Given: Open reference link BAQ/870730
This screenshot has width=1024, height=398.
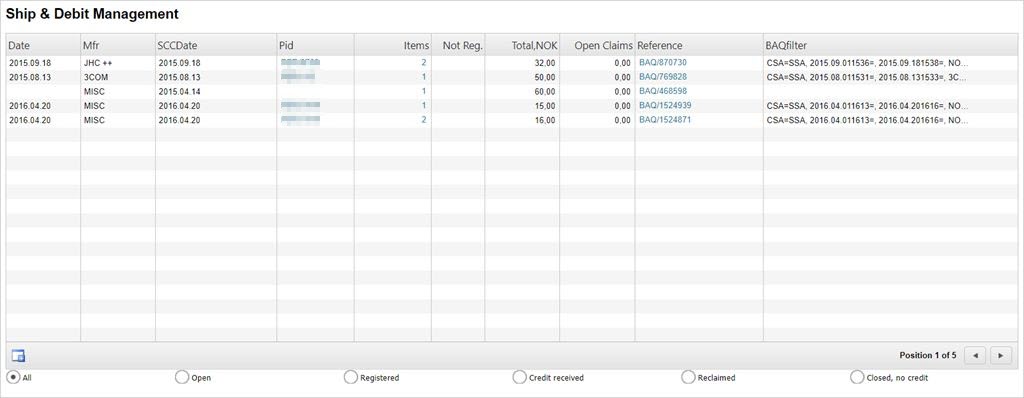Looking at the screenshot, I should (663, 62).
